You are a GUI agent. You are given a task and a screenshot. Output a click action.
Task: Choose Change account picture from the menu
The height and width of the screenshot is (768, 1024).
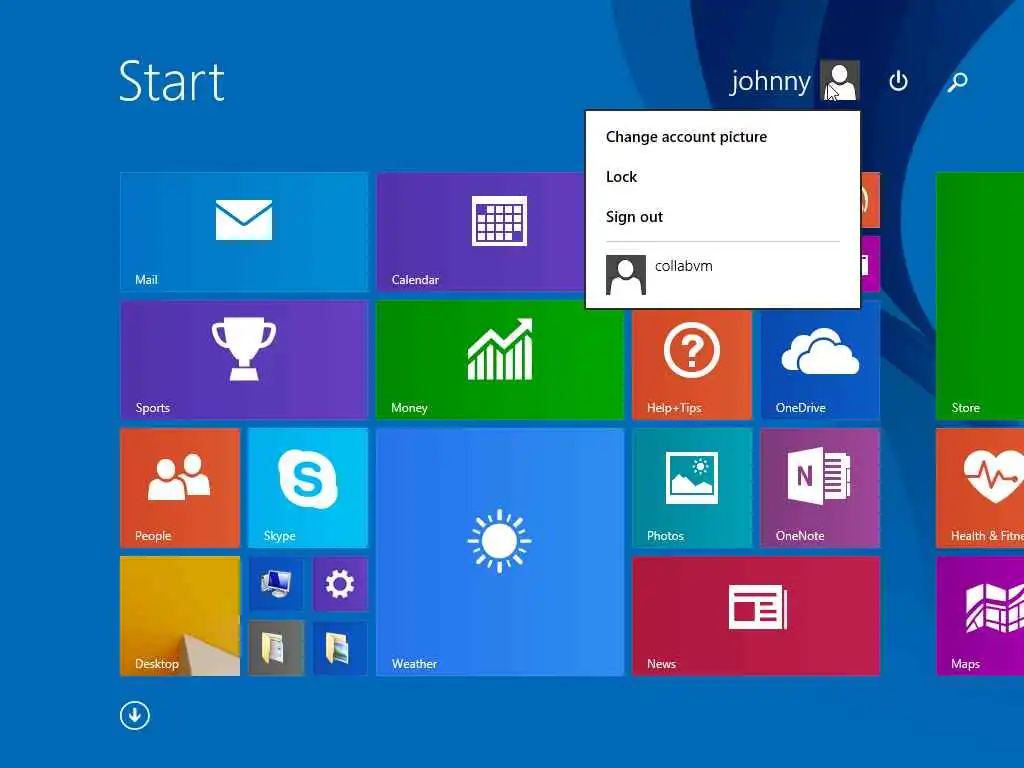(x=686, y=137)
